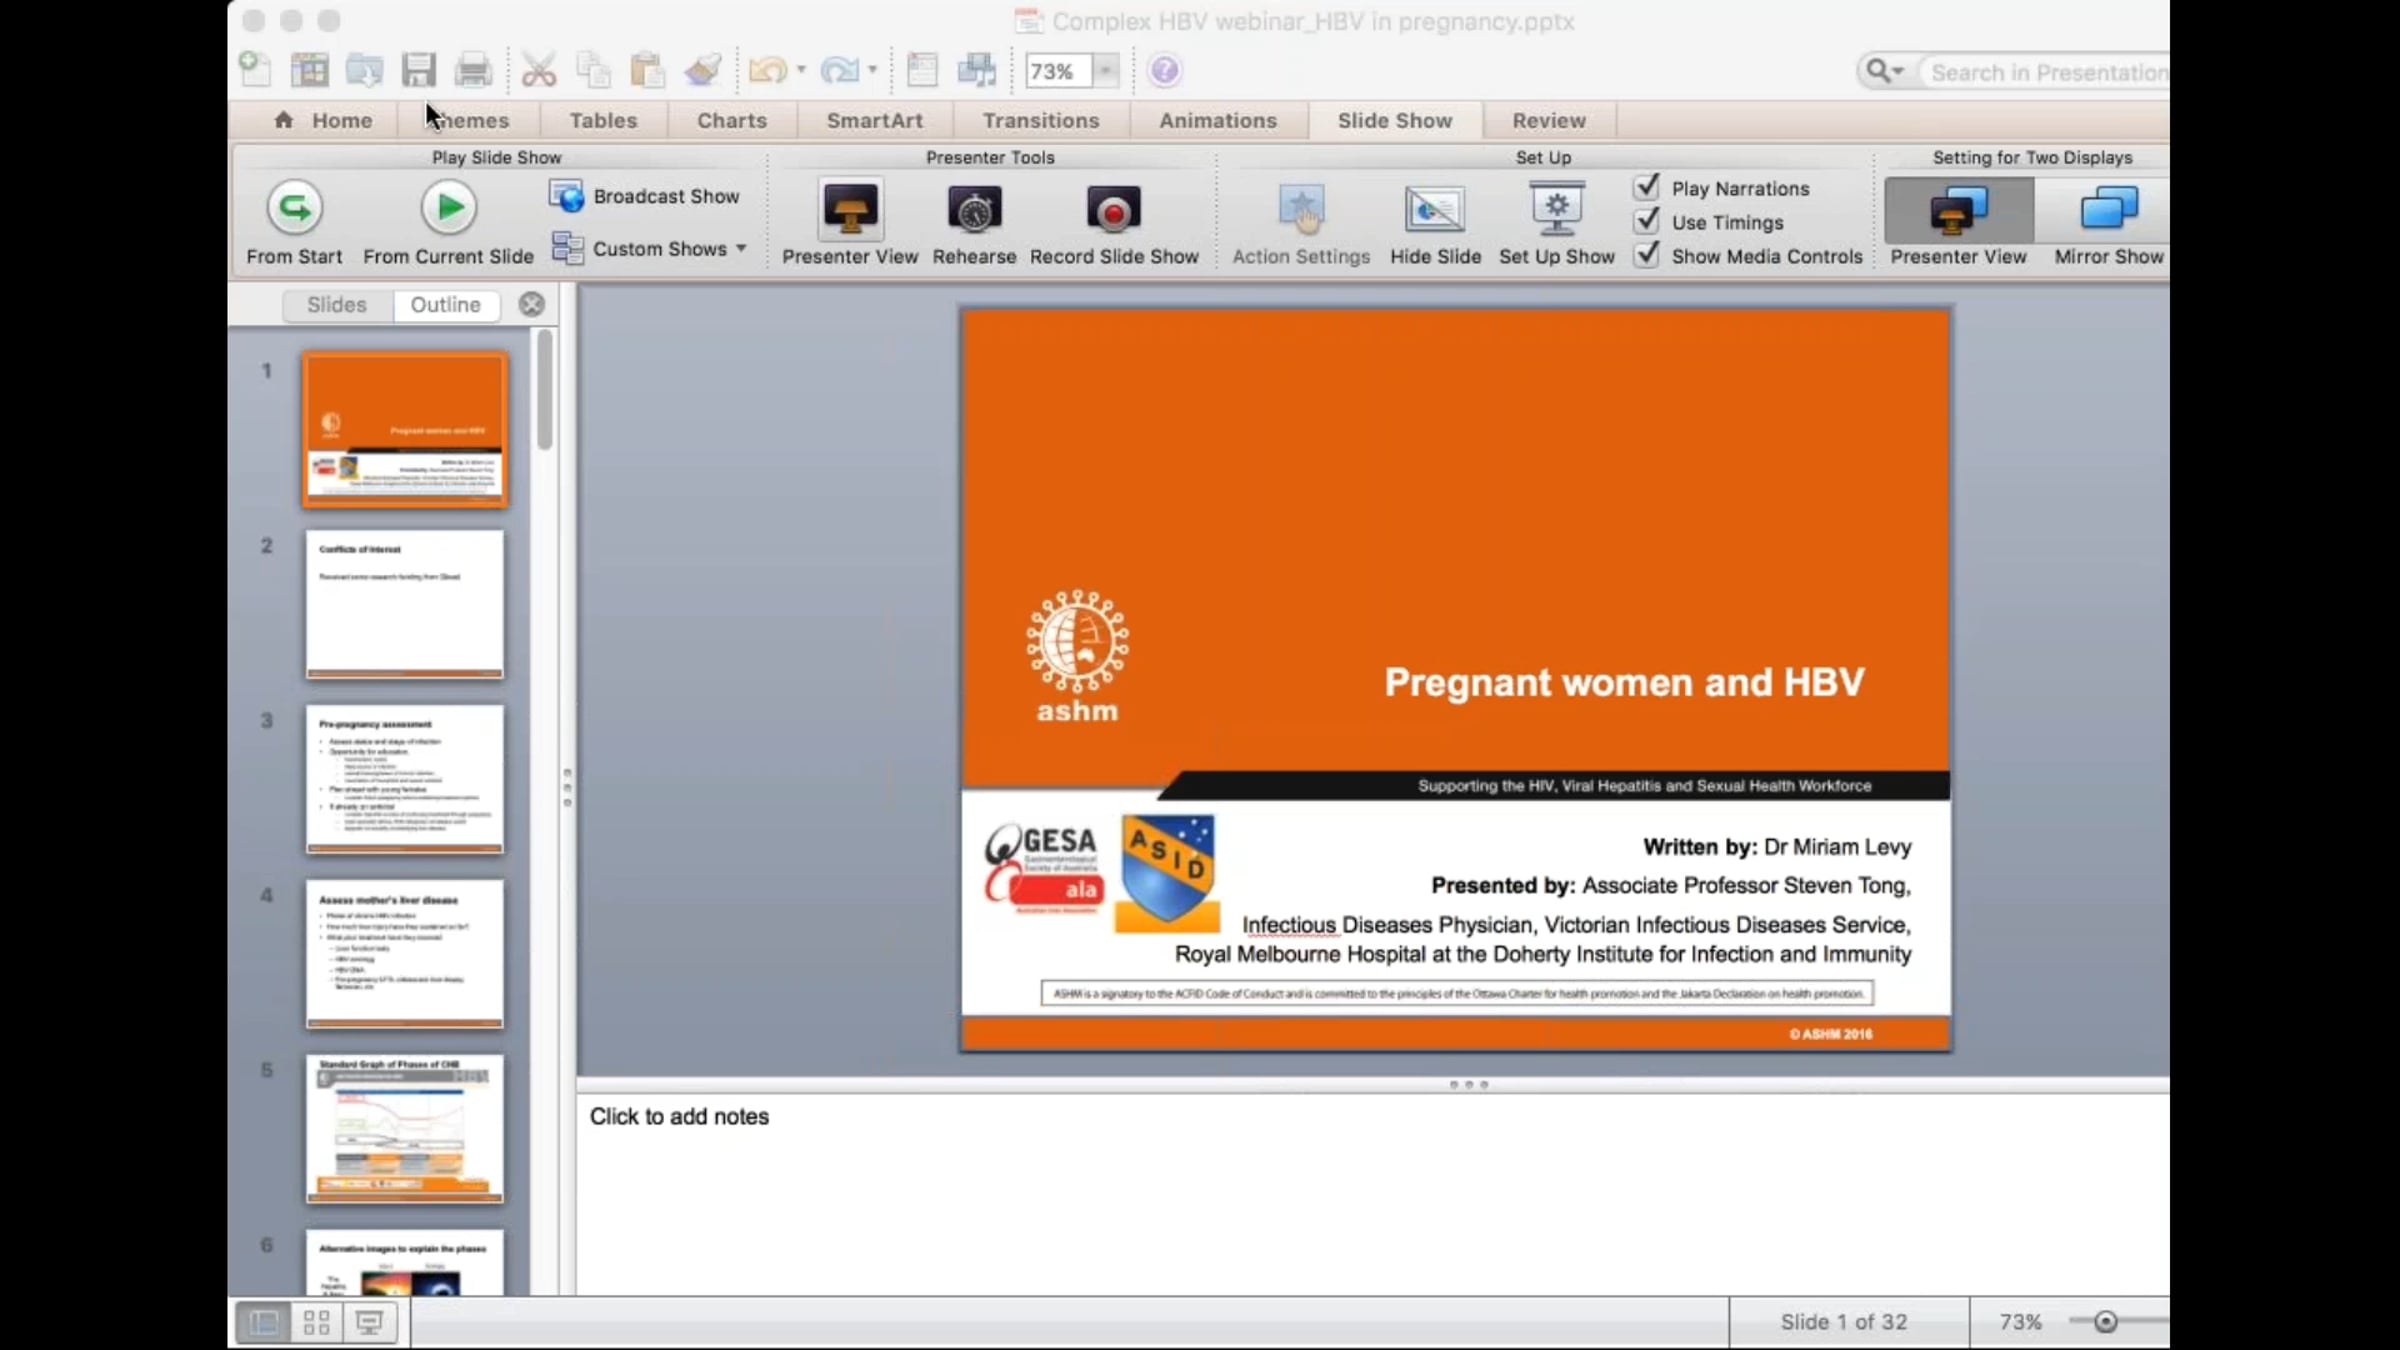Click the Hide Slide icon

[x=1434, y=211]
